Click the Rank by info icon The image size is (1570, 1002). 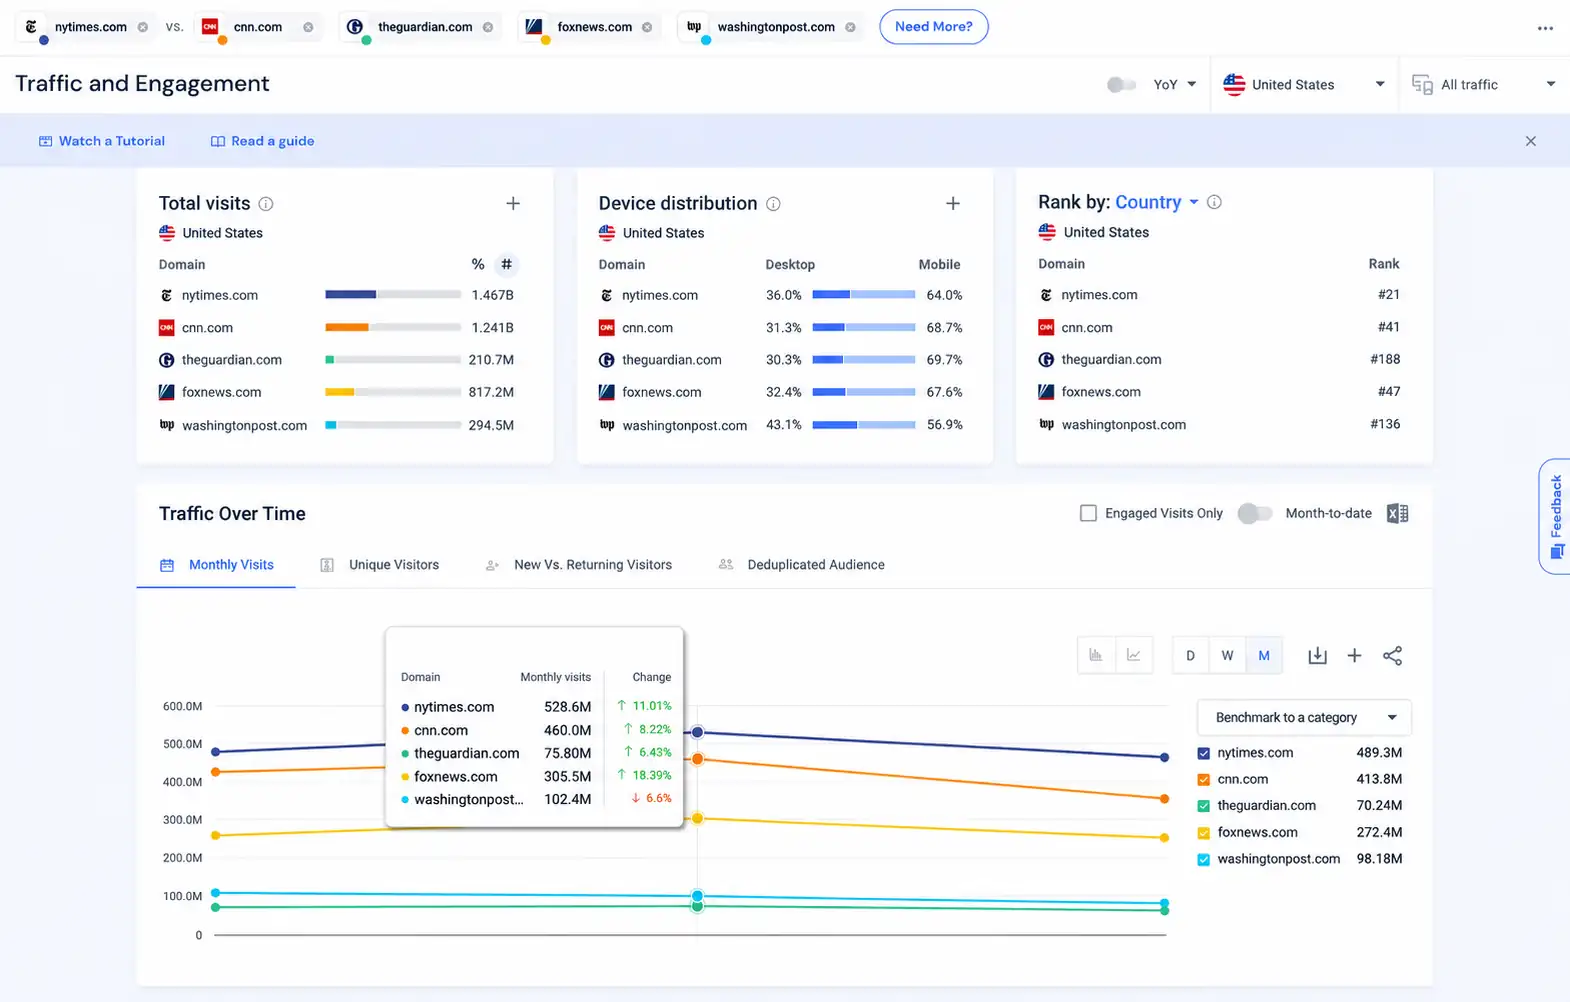[1214, 202]
